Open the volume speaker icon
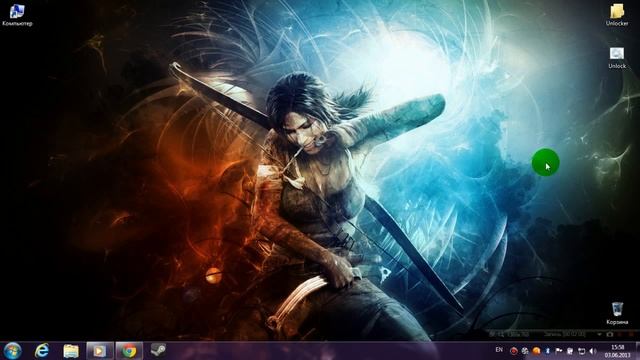This screenshot has width=640, height=360. [593, 351]
